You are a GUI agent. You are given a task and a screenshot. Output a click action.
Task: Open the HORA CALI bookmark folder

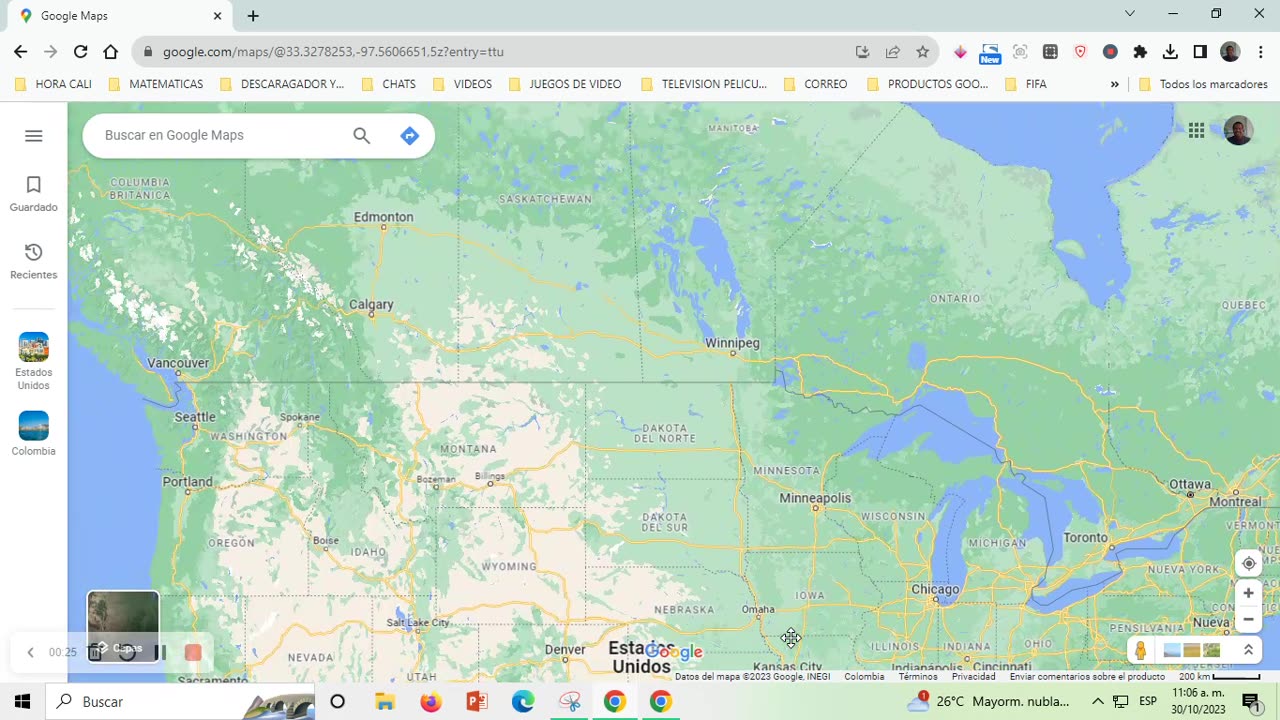pos(53,84)
